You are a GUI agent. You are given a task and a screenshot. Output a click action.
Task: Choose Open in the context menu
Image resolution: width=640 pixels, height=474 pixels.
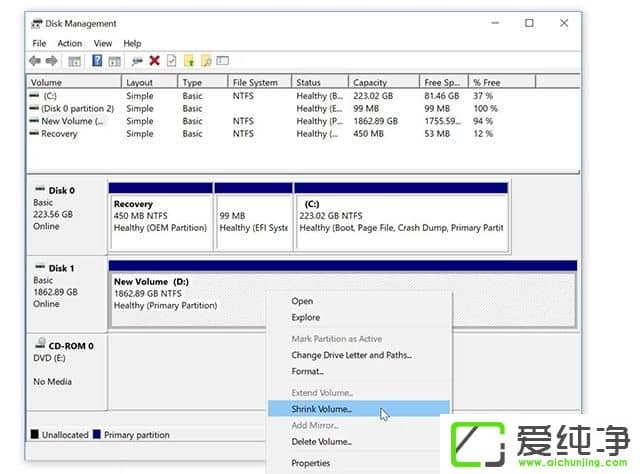coord(359,301)
